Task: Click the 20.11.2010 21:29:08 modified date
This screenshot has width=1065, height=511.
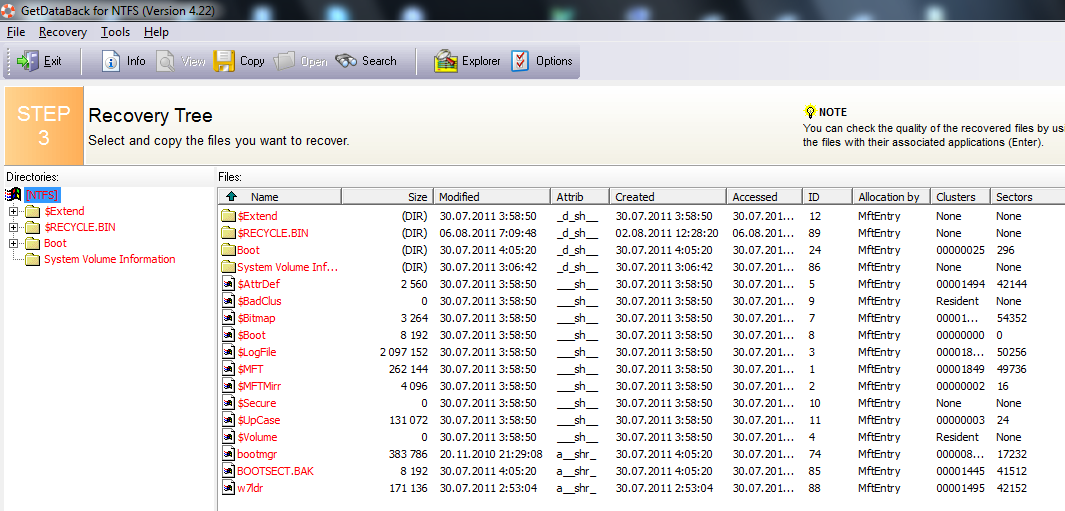Action: pos(490,454)
